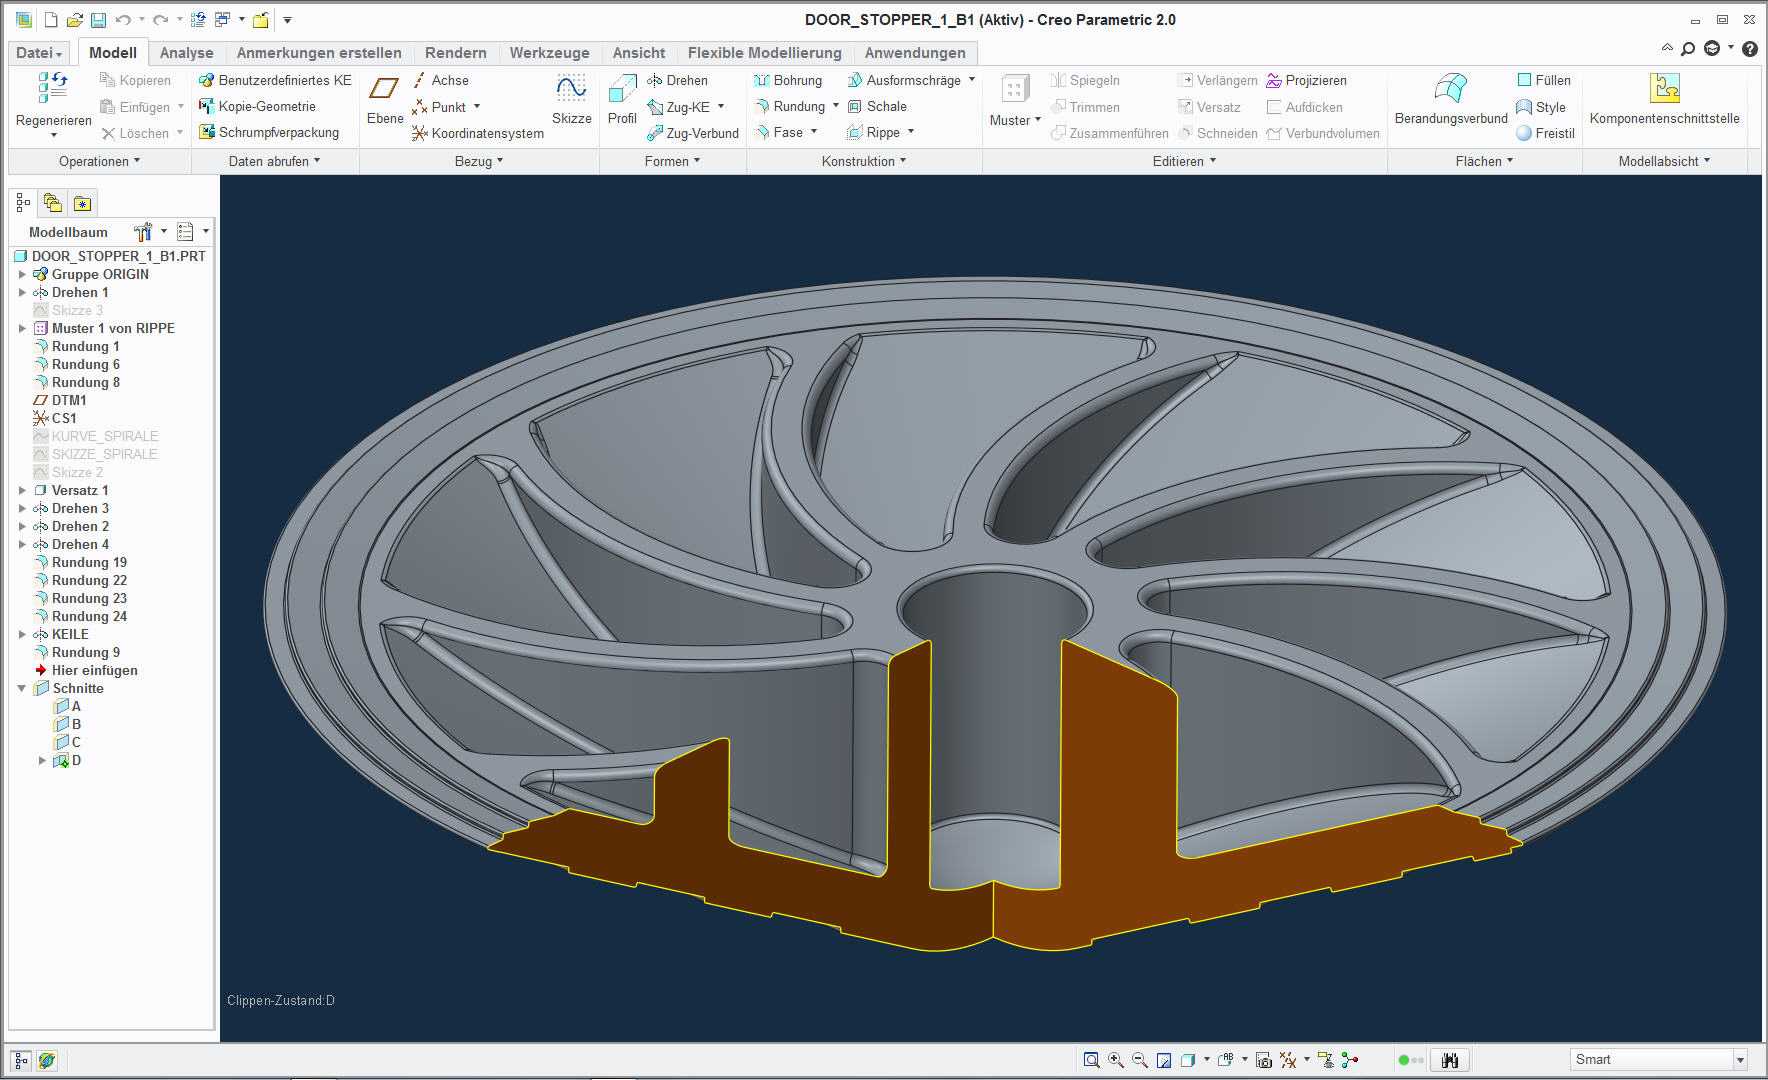
Task: Open the Rundung dropdown arrow in the ribbon
Action: pyautogui.click(x=836, y=106)
